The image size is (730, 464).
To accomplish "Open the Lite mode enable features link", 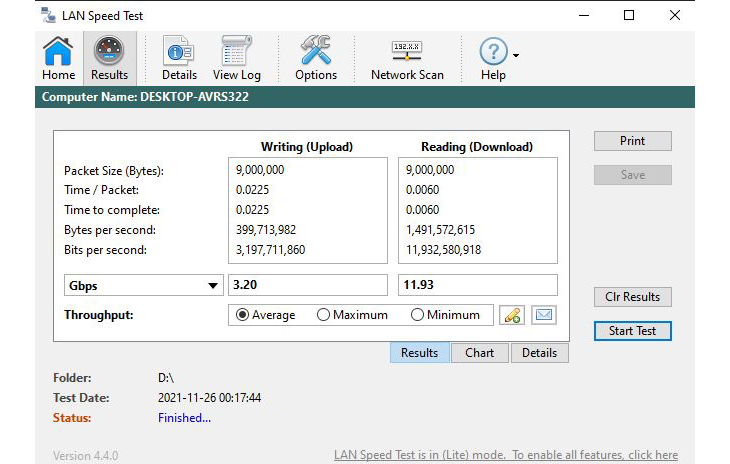I will [x=506, y=455].
